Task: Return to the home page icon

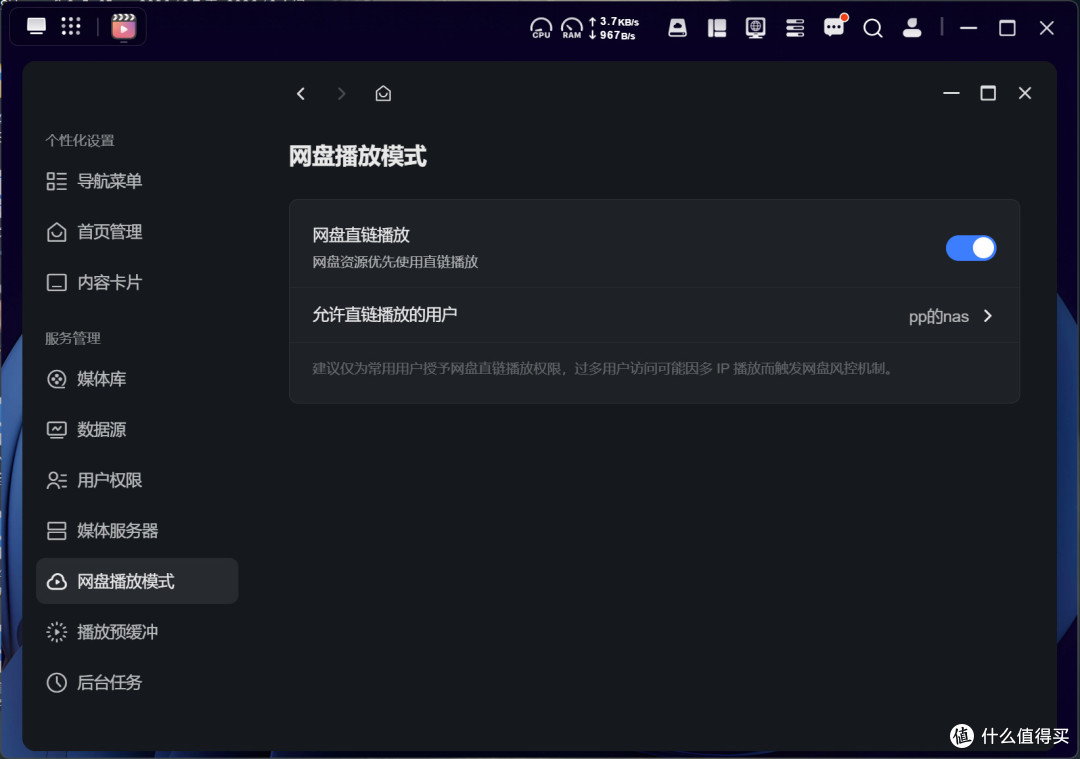Action: pos(383,94)
